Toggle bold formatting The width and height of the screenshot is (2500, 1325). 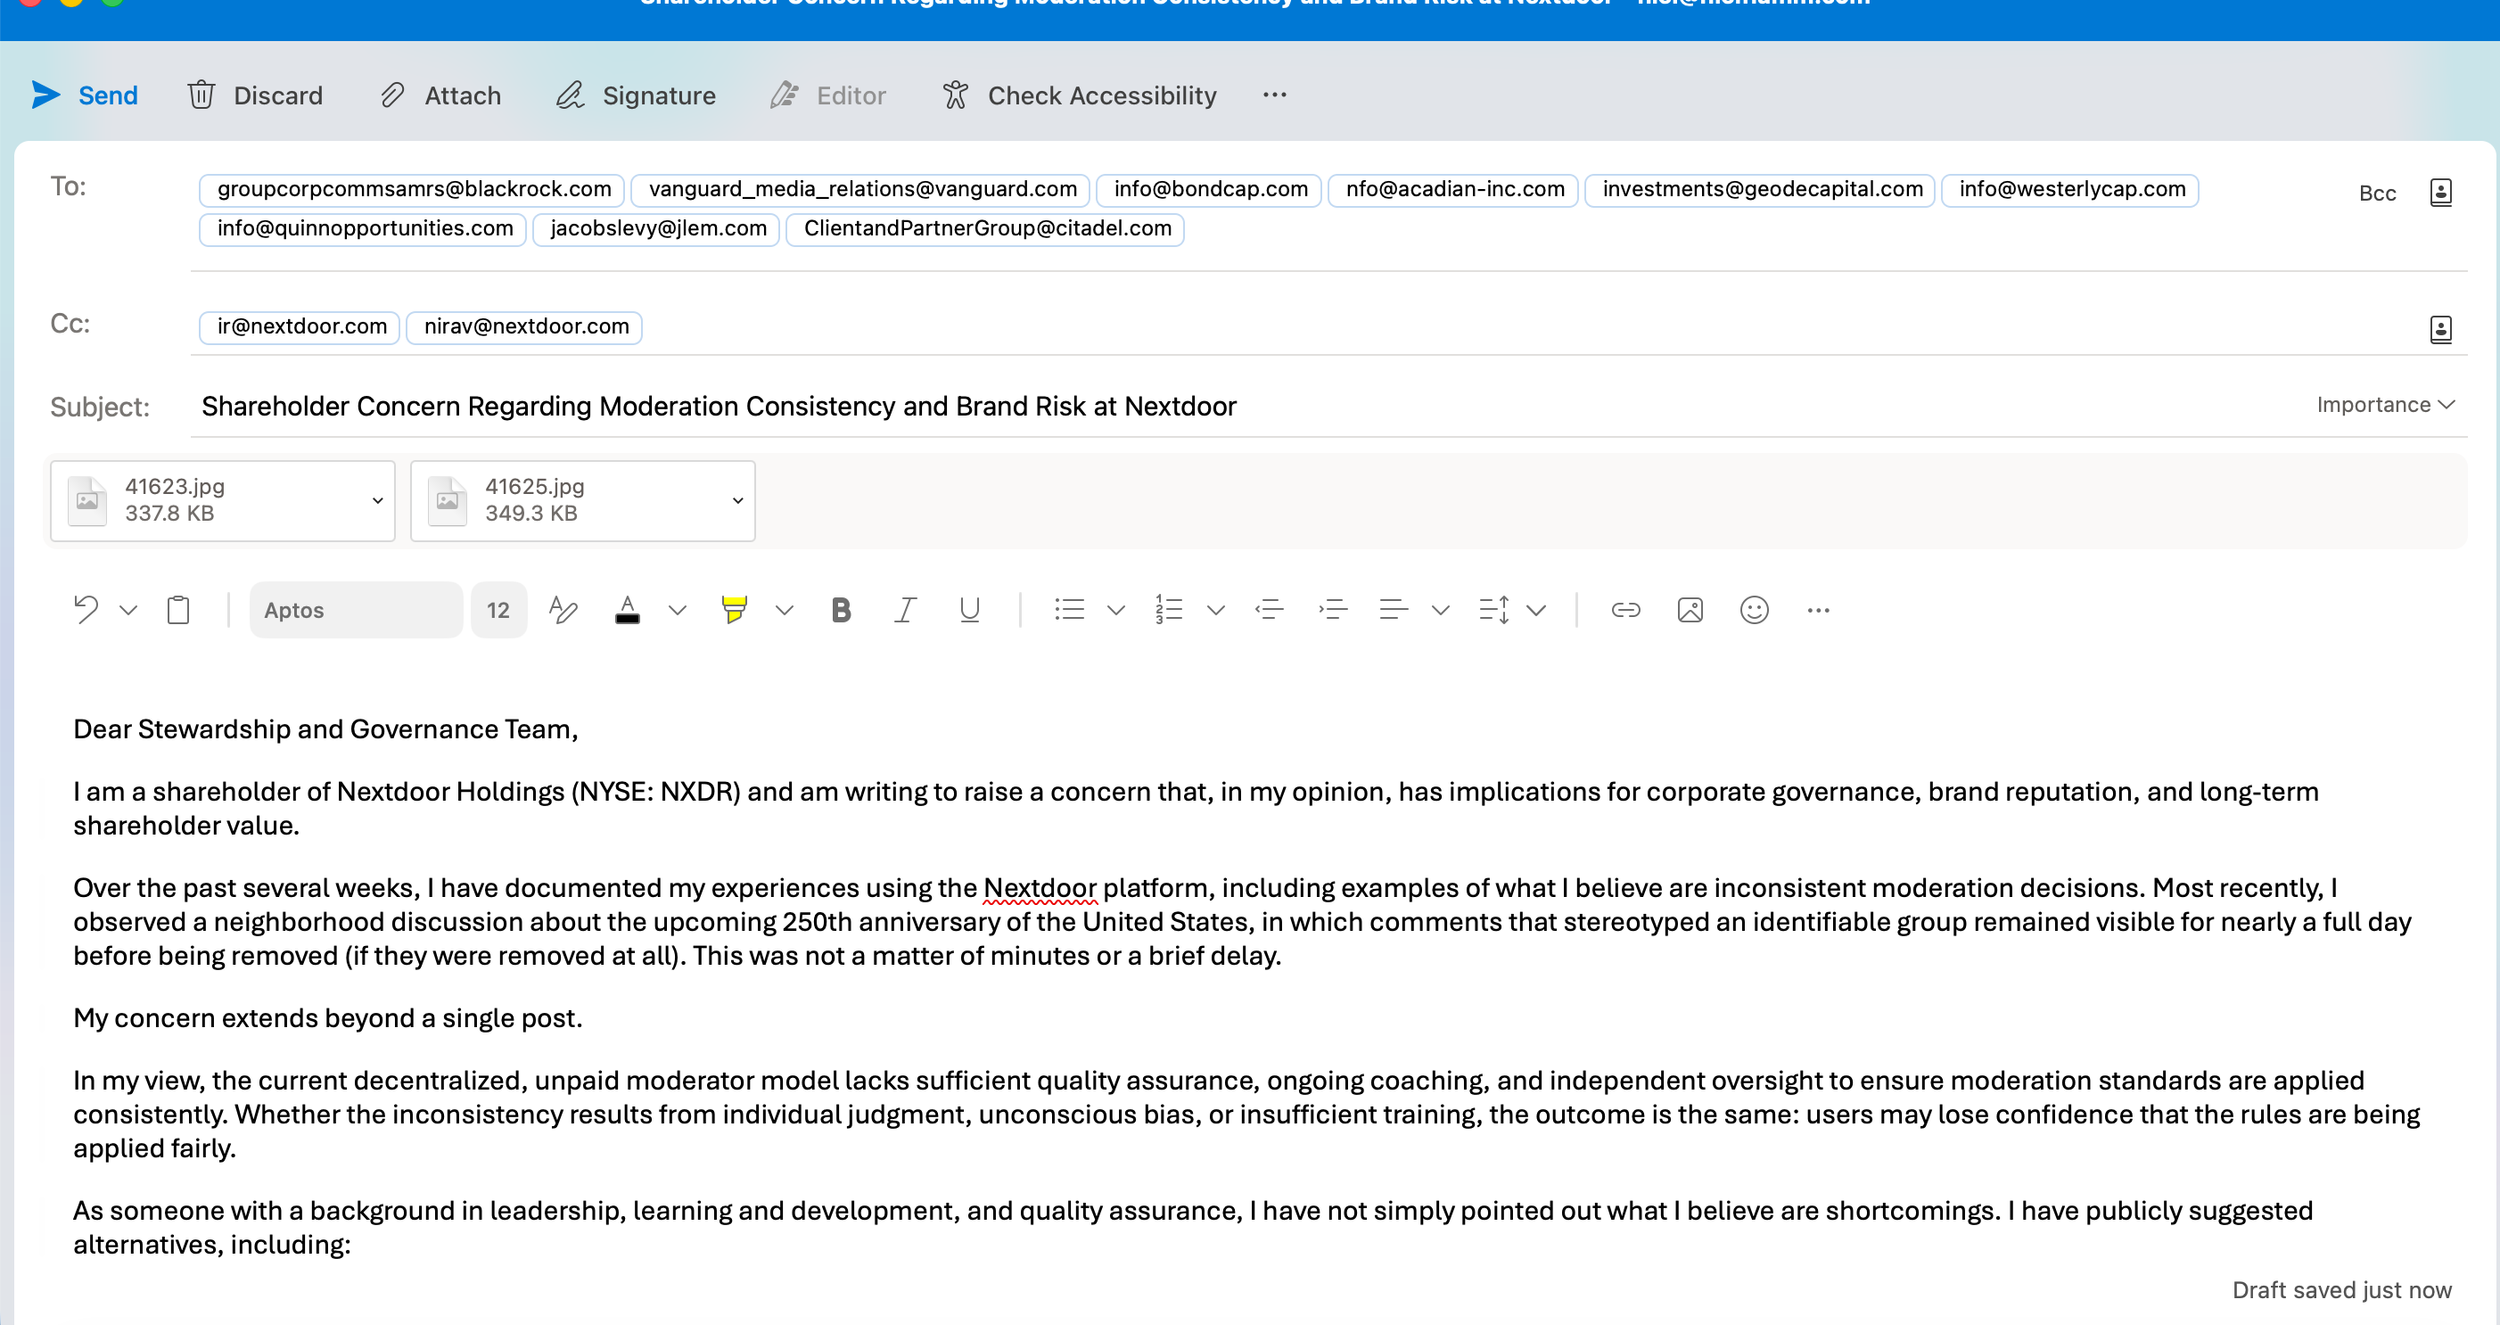click(841, 609)
